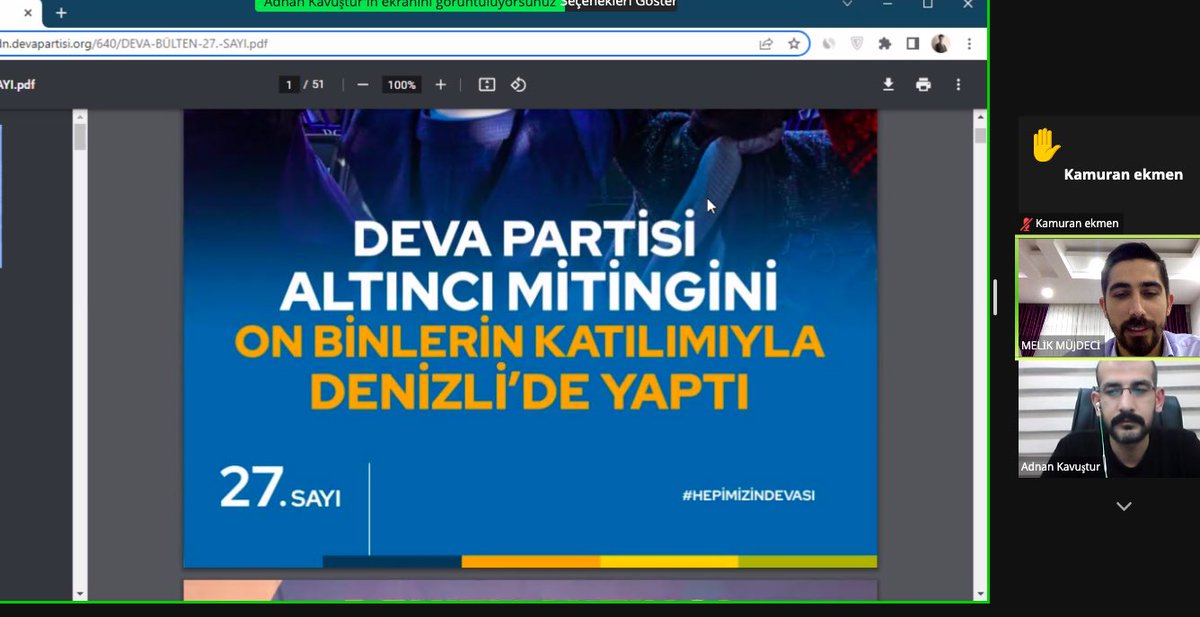Click the raised hand icon for Kamuran ekmen

pyautogui.click(x=1045, y=146)
